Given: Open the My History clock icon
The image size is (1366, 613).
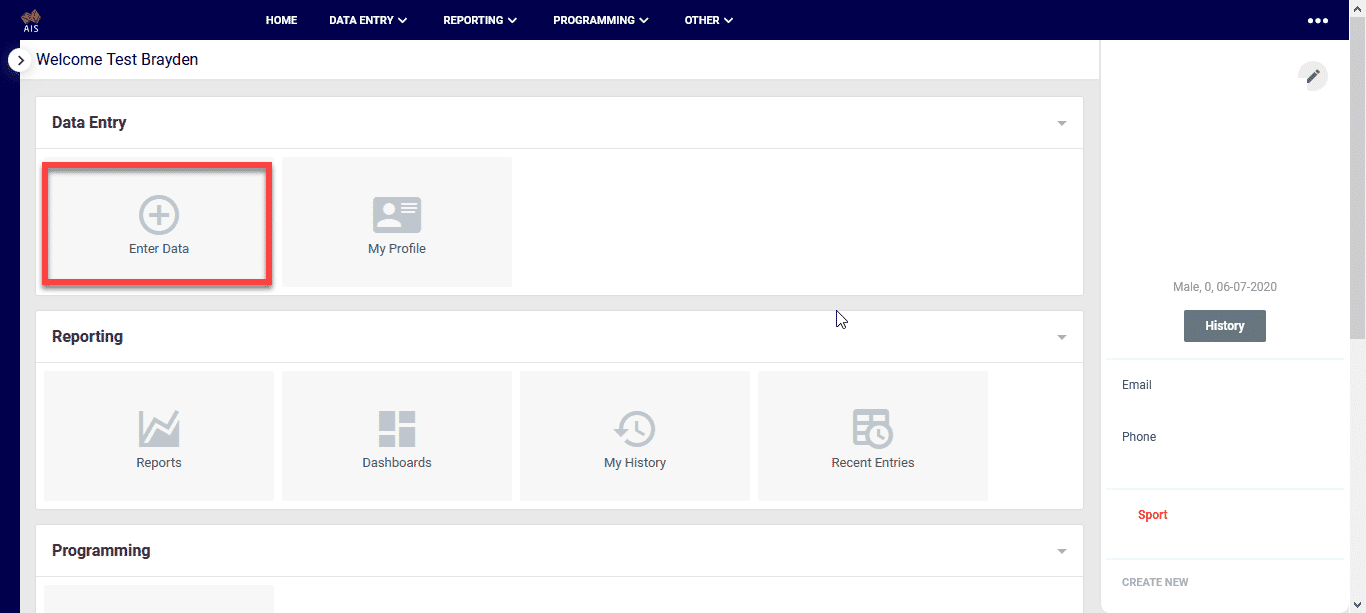Looking at the screenshot, I should pos(635,429).
